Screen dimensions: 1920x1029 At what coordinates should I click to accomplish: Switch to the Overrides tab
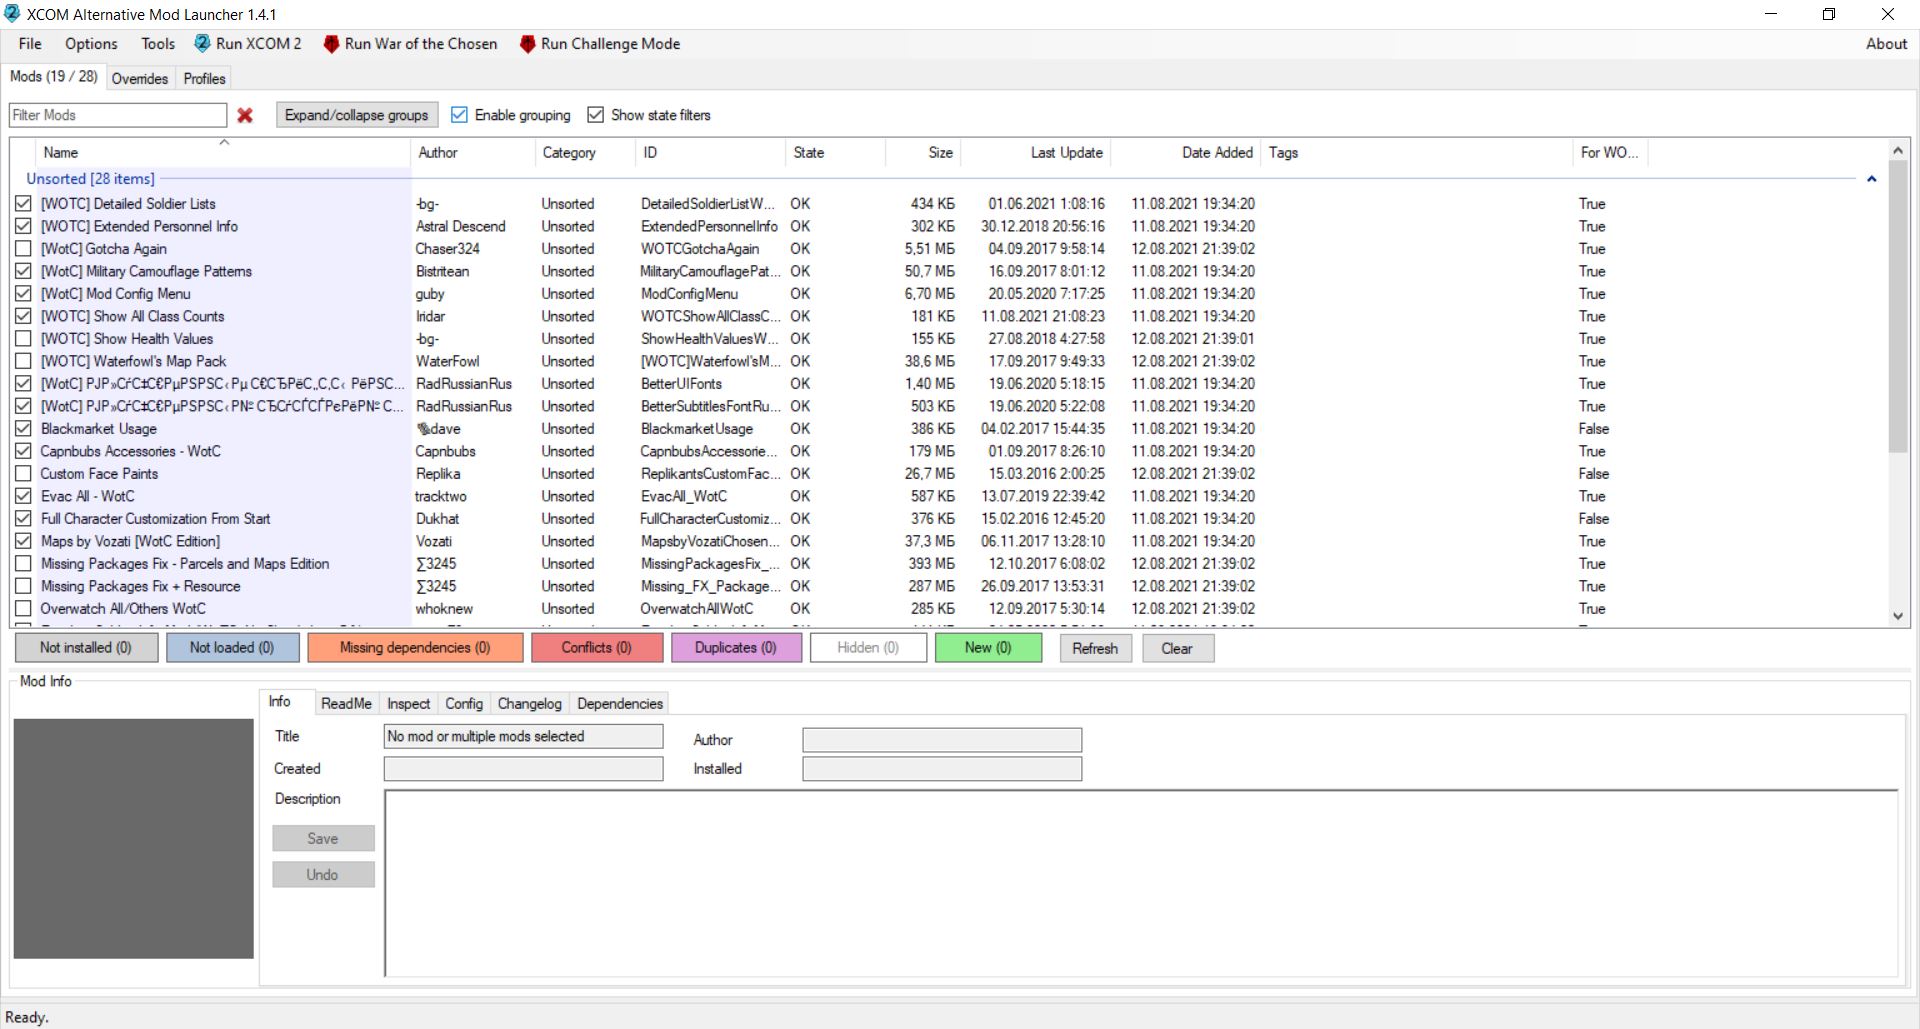140,79
